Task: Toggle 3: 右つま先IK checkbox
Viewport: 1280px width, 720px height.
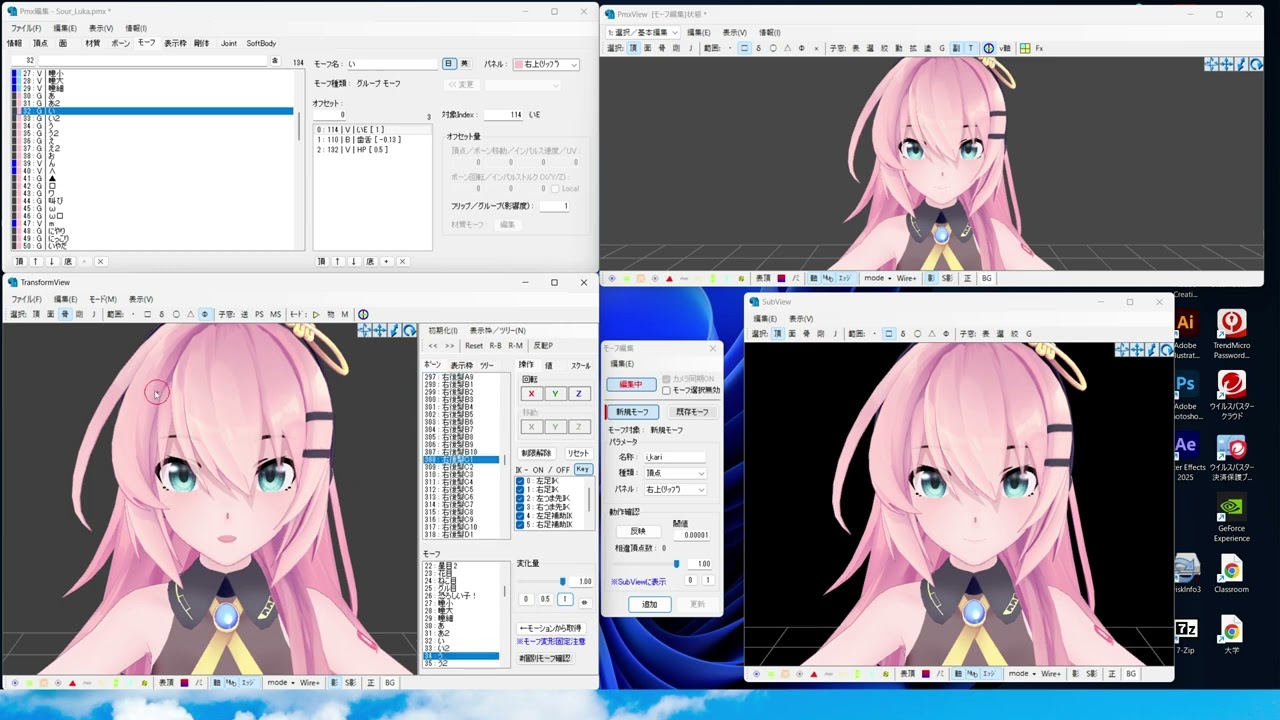Action: [x=520, y=507]
